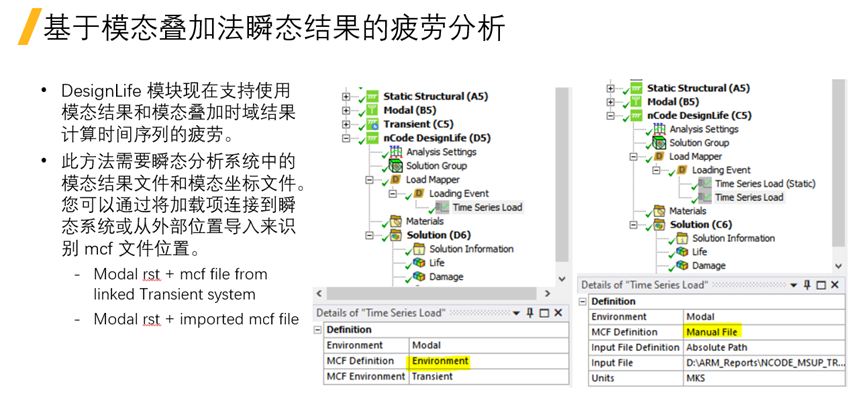Maximize the Details panel containing Units row
865x409 pixels.
[821, 285]
